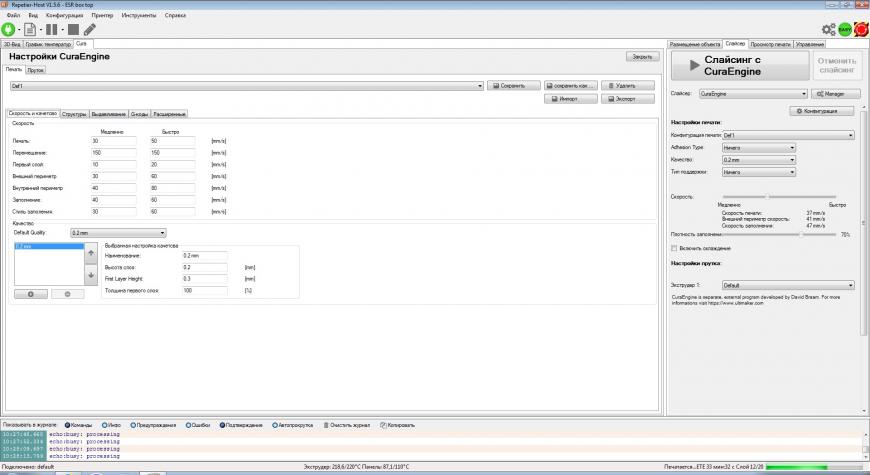
Task: Open printer settings gears icon
Action: coord(828,29)
